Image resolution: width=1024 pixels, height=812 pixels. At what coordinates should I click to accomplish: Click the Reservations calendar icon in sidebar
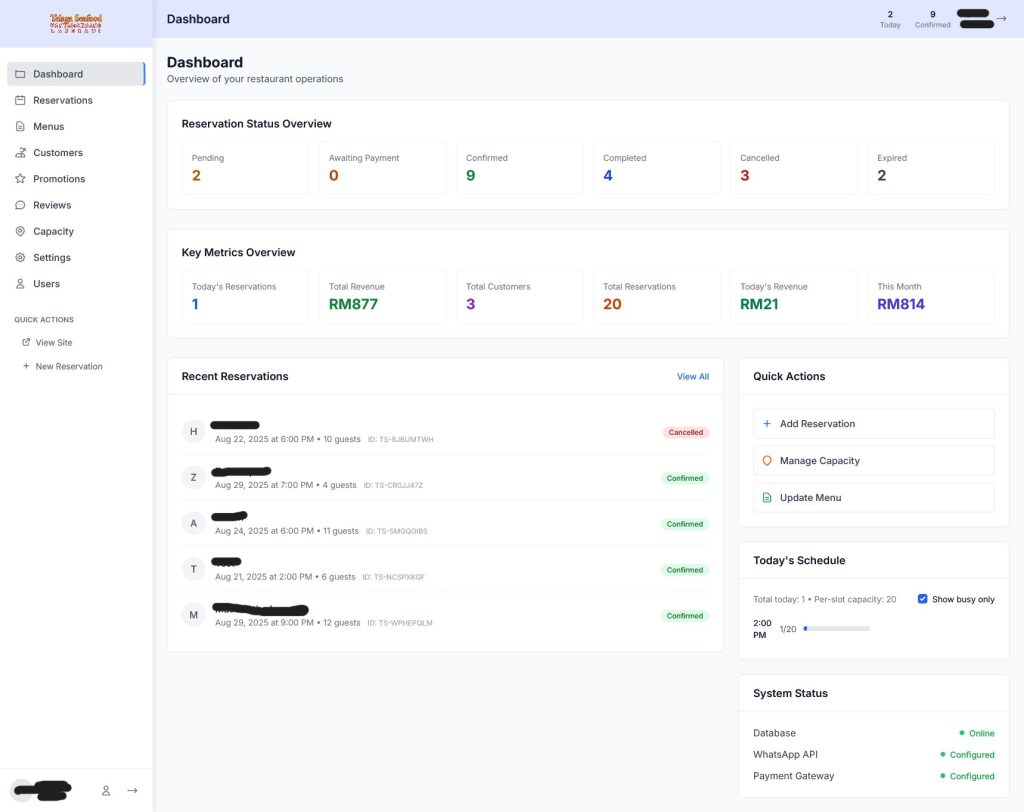point(21,100)
